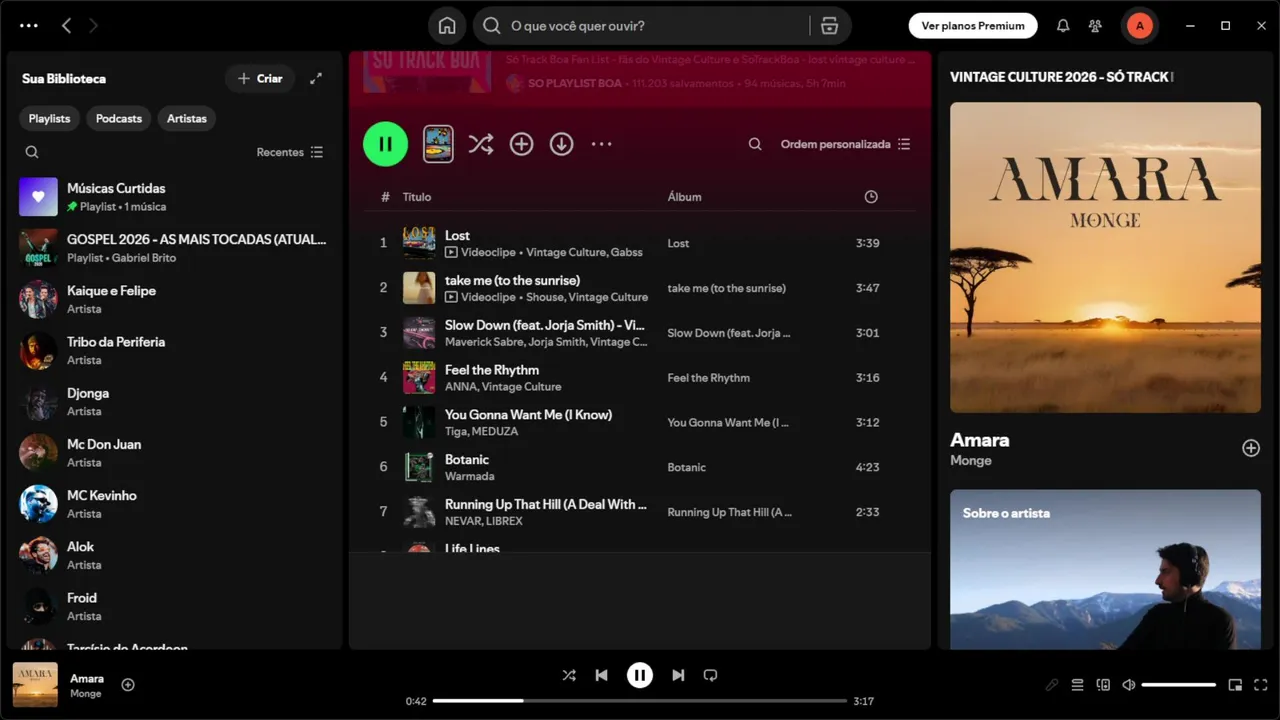Open the artist Monge link in the side panel
Screen dimensions: 1280x720
[971, 461]
